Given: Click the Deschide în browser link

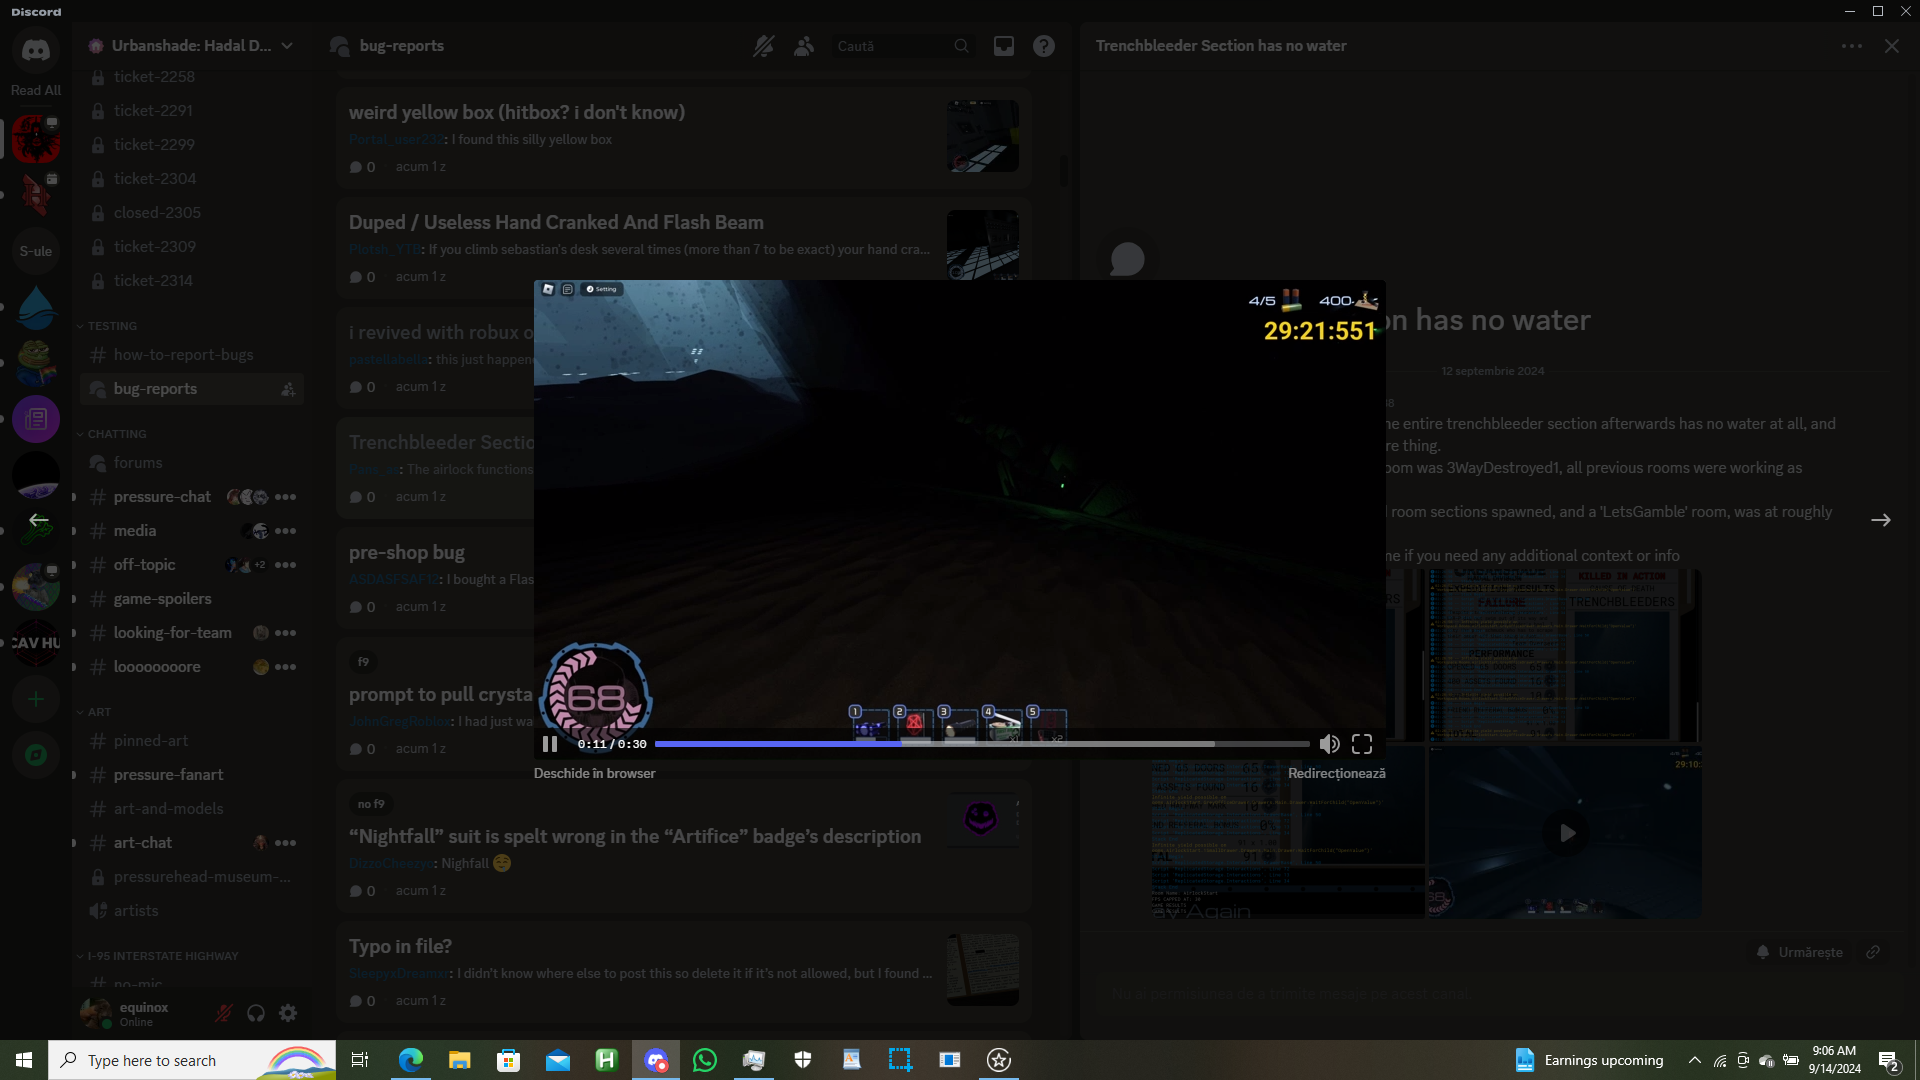Looking at the screenshot, I should coord(594,773).
